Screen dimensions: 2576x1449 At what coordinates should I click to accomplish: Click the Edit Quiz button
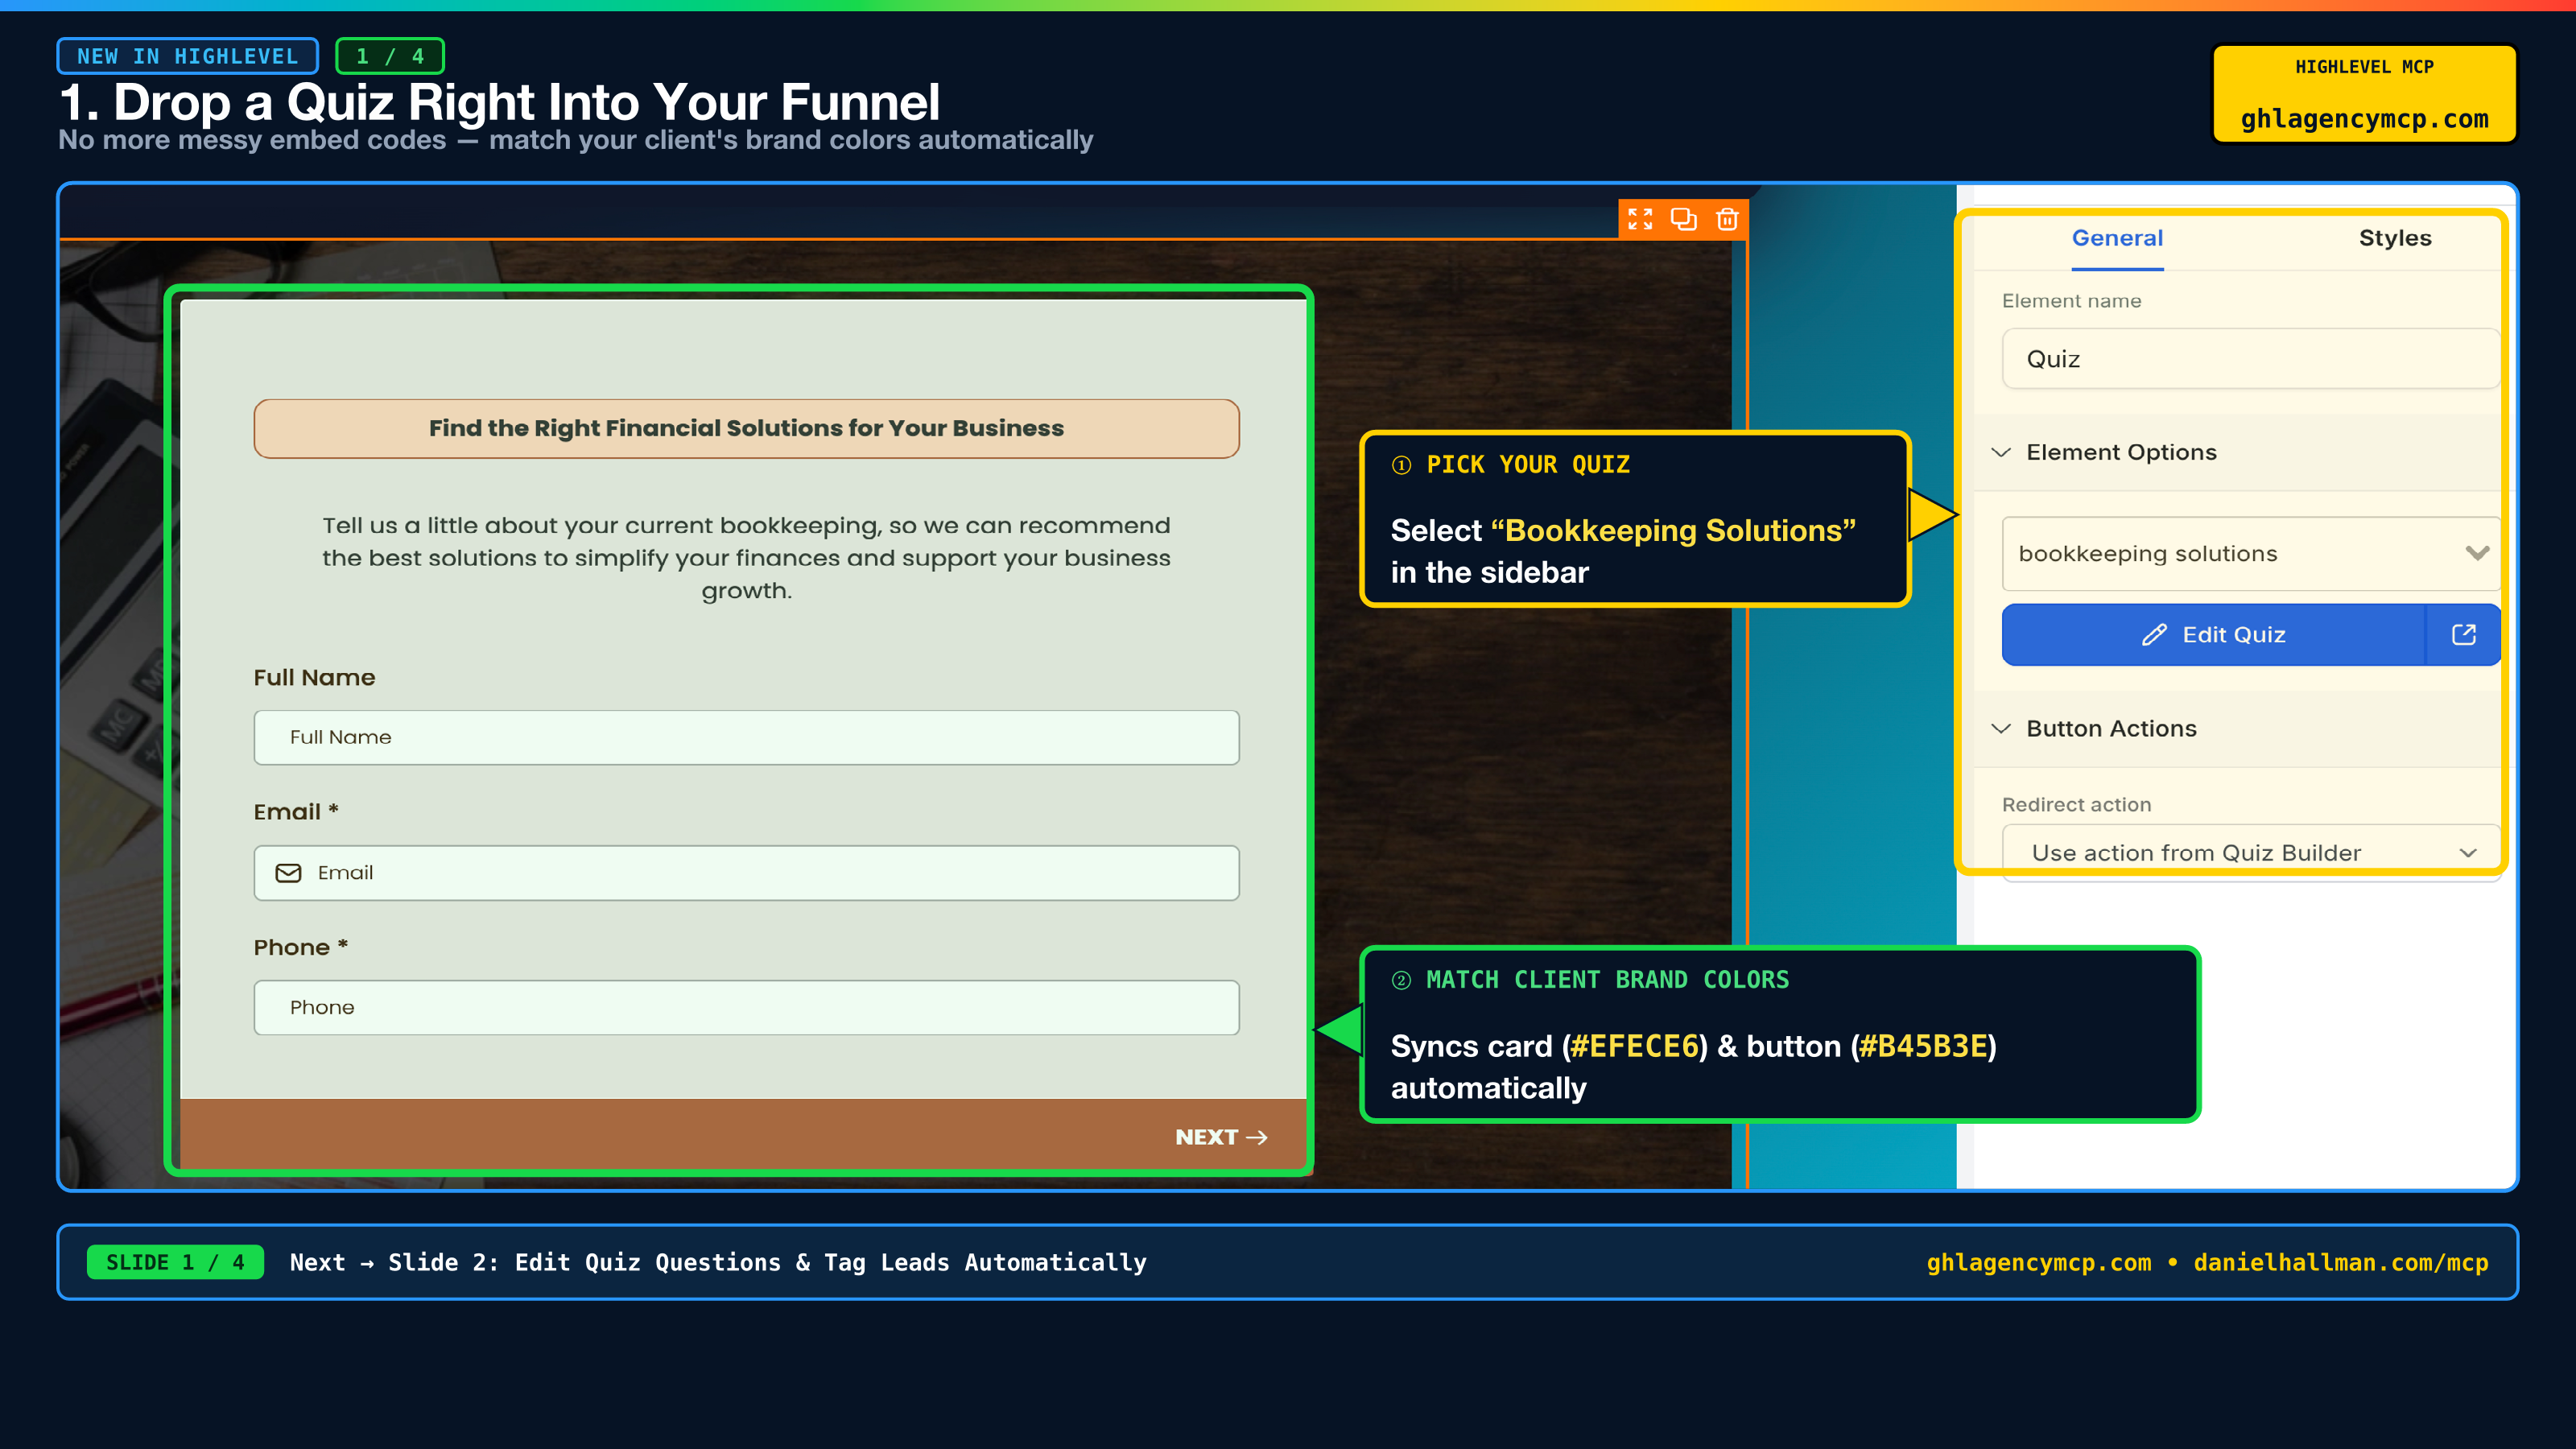(x=2213, y=634)
